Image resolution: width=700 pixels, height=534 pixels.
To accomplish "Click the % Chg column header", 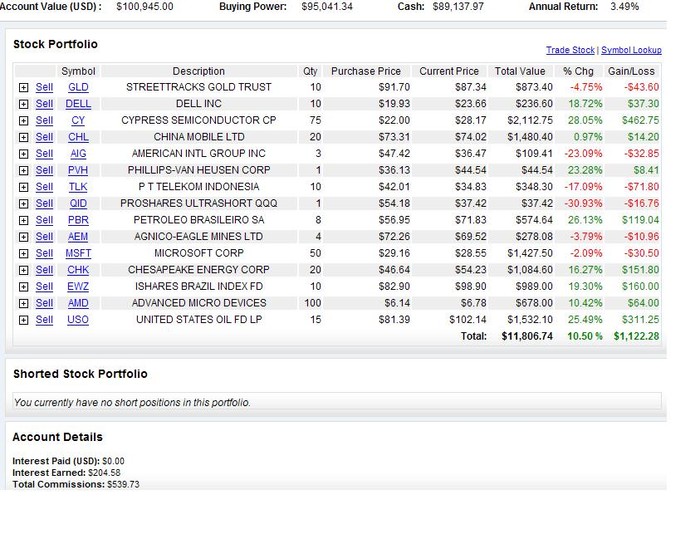I will [579, 71].
